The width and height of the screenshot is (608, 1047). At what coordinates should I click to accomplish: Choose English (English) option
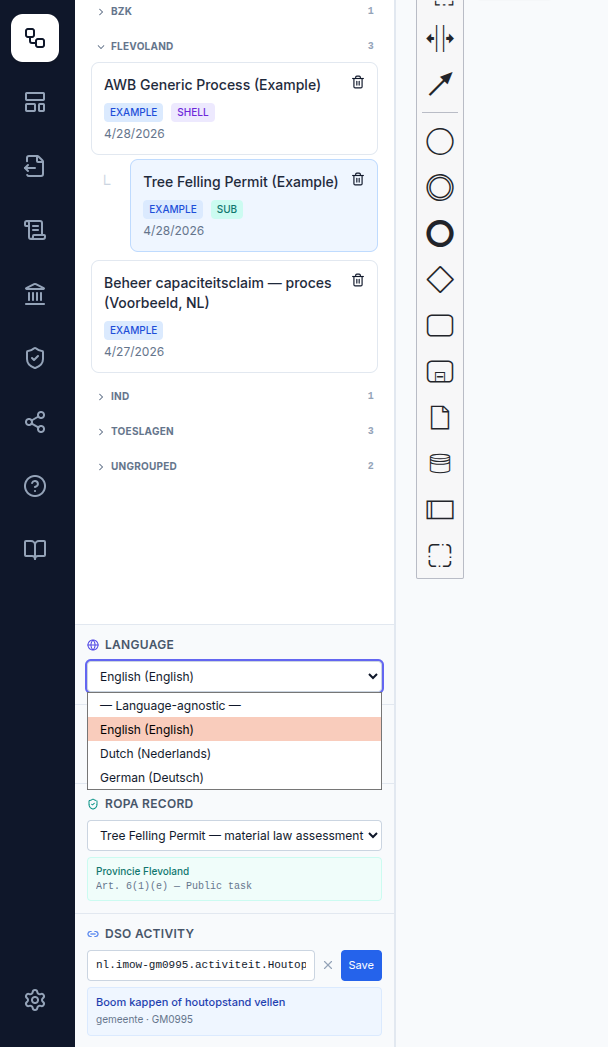point(234,730)
